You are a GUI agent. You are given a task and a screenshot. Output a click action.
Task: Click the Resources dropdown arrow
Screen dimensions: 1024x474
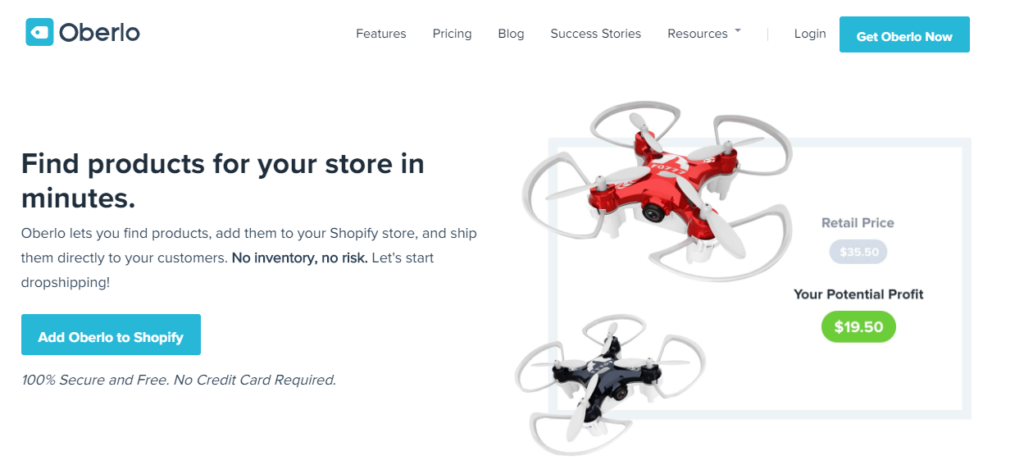pos(737,31)
